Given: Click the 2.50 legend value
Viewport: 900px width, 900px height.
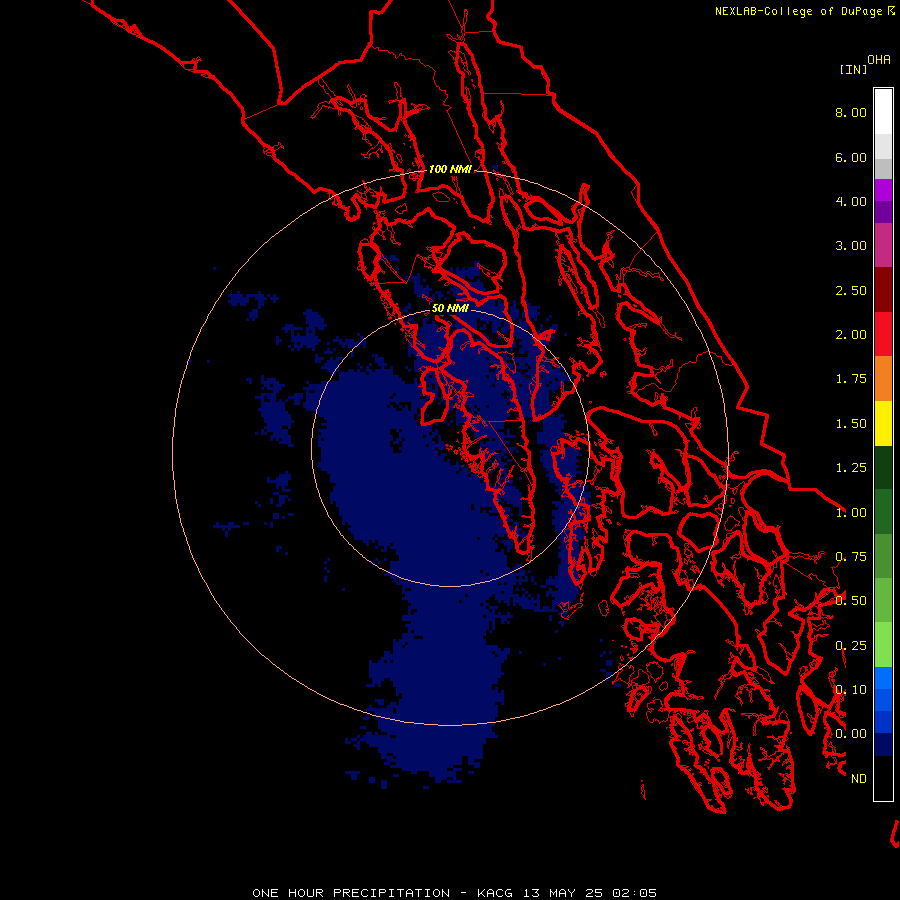Looking at the screenshot, I should point(851,290).
